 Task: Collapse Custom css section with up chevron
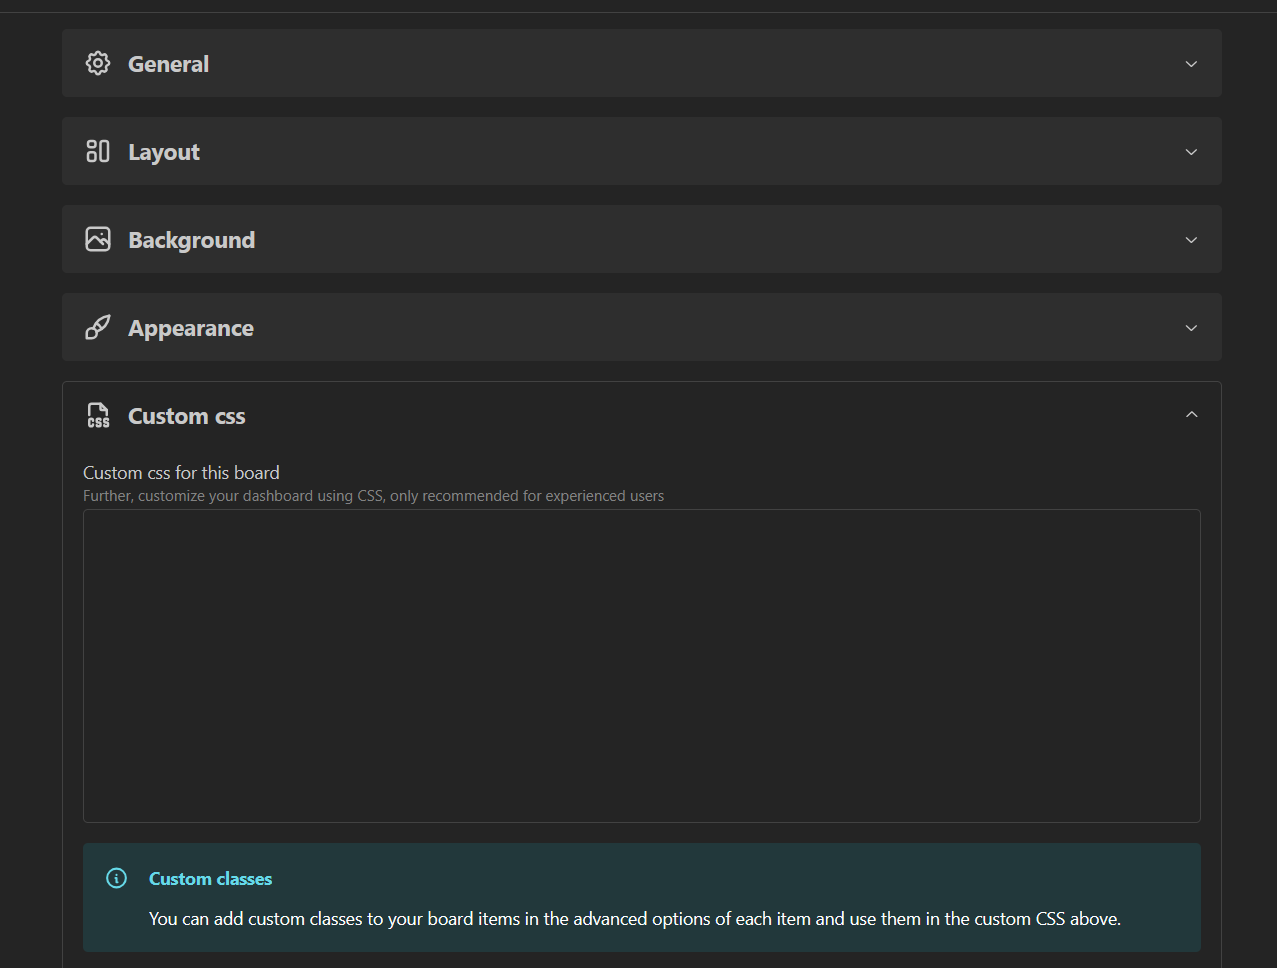1191,415
